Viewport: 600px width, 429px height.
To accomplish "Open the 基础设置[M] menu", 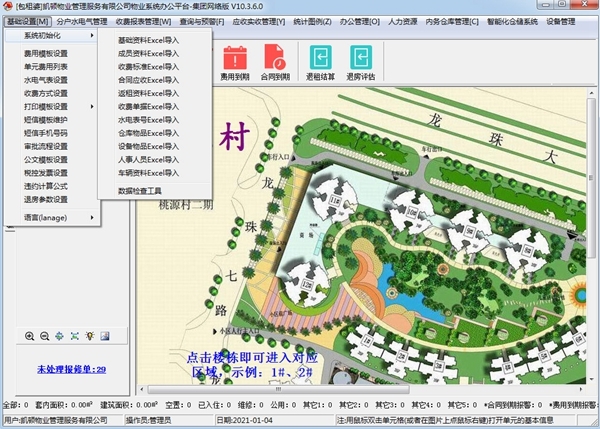I will 28,21.
